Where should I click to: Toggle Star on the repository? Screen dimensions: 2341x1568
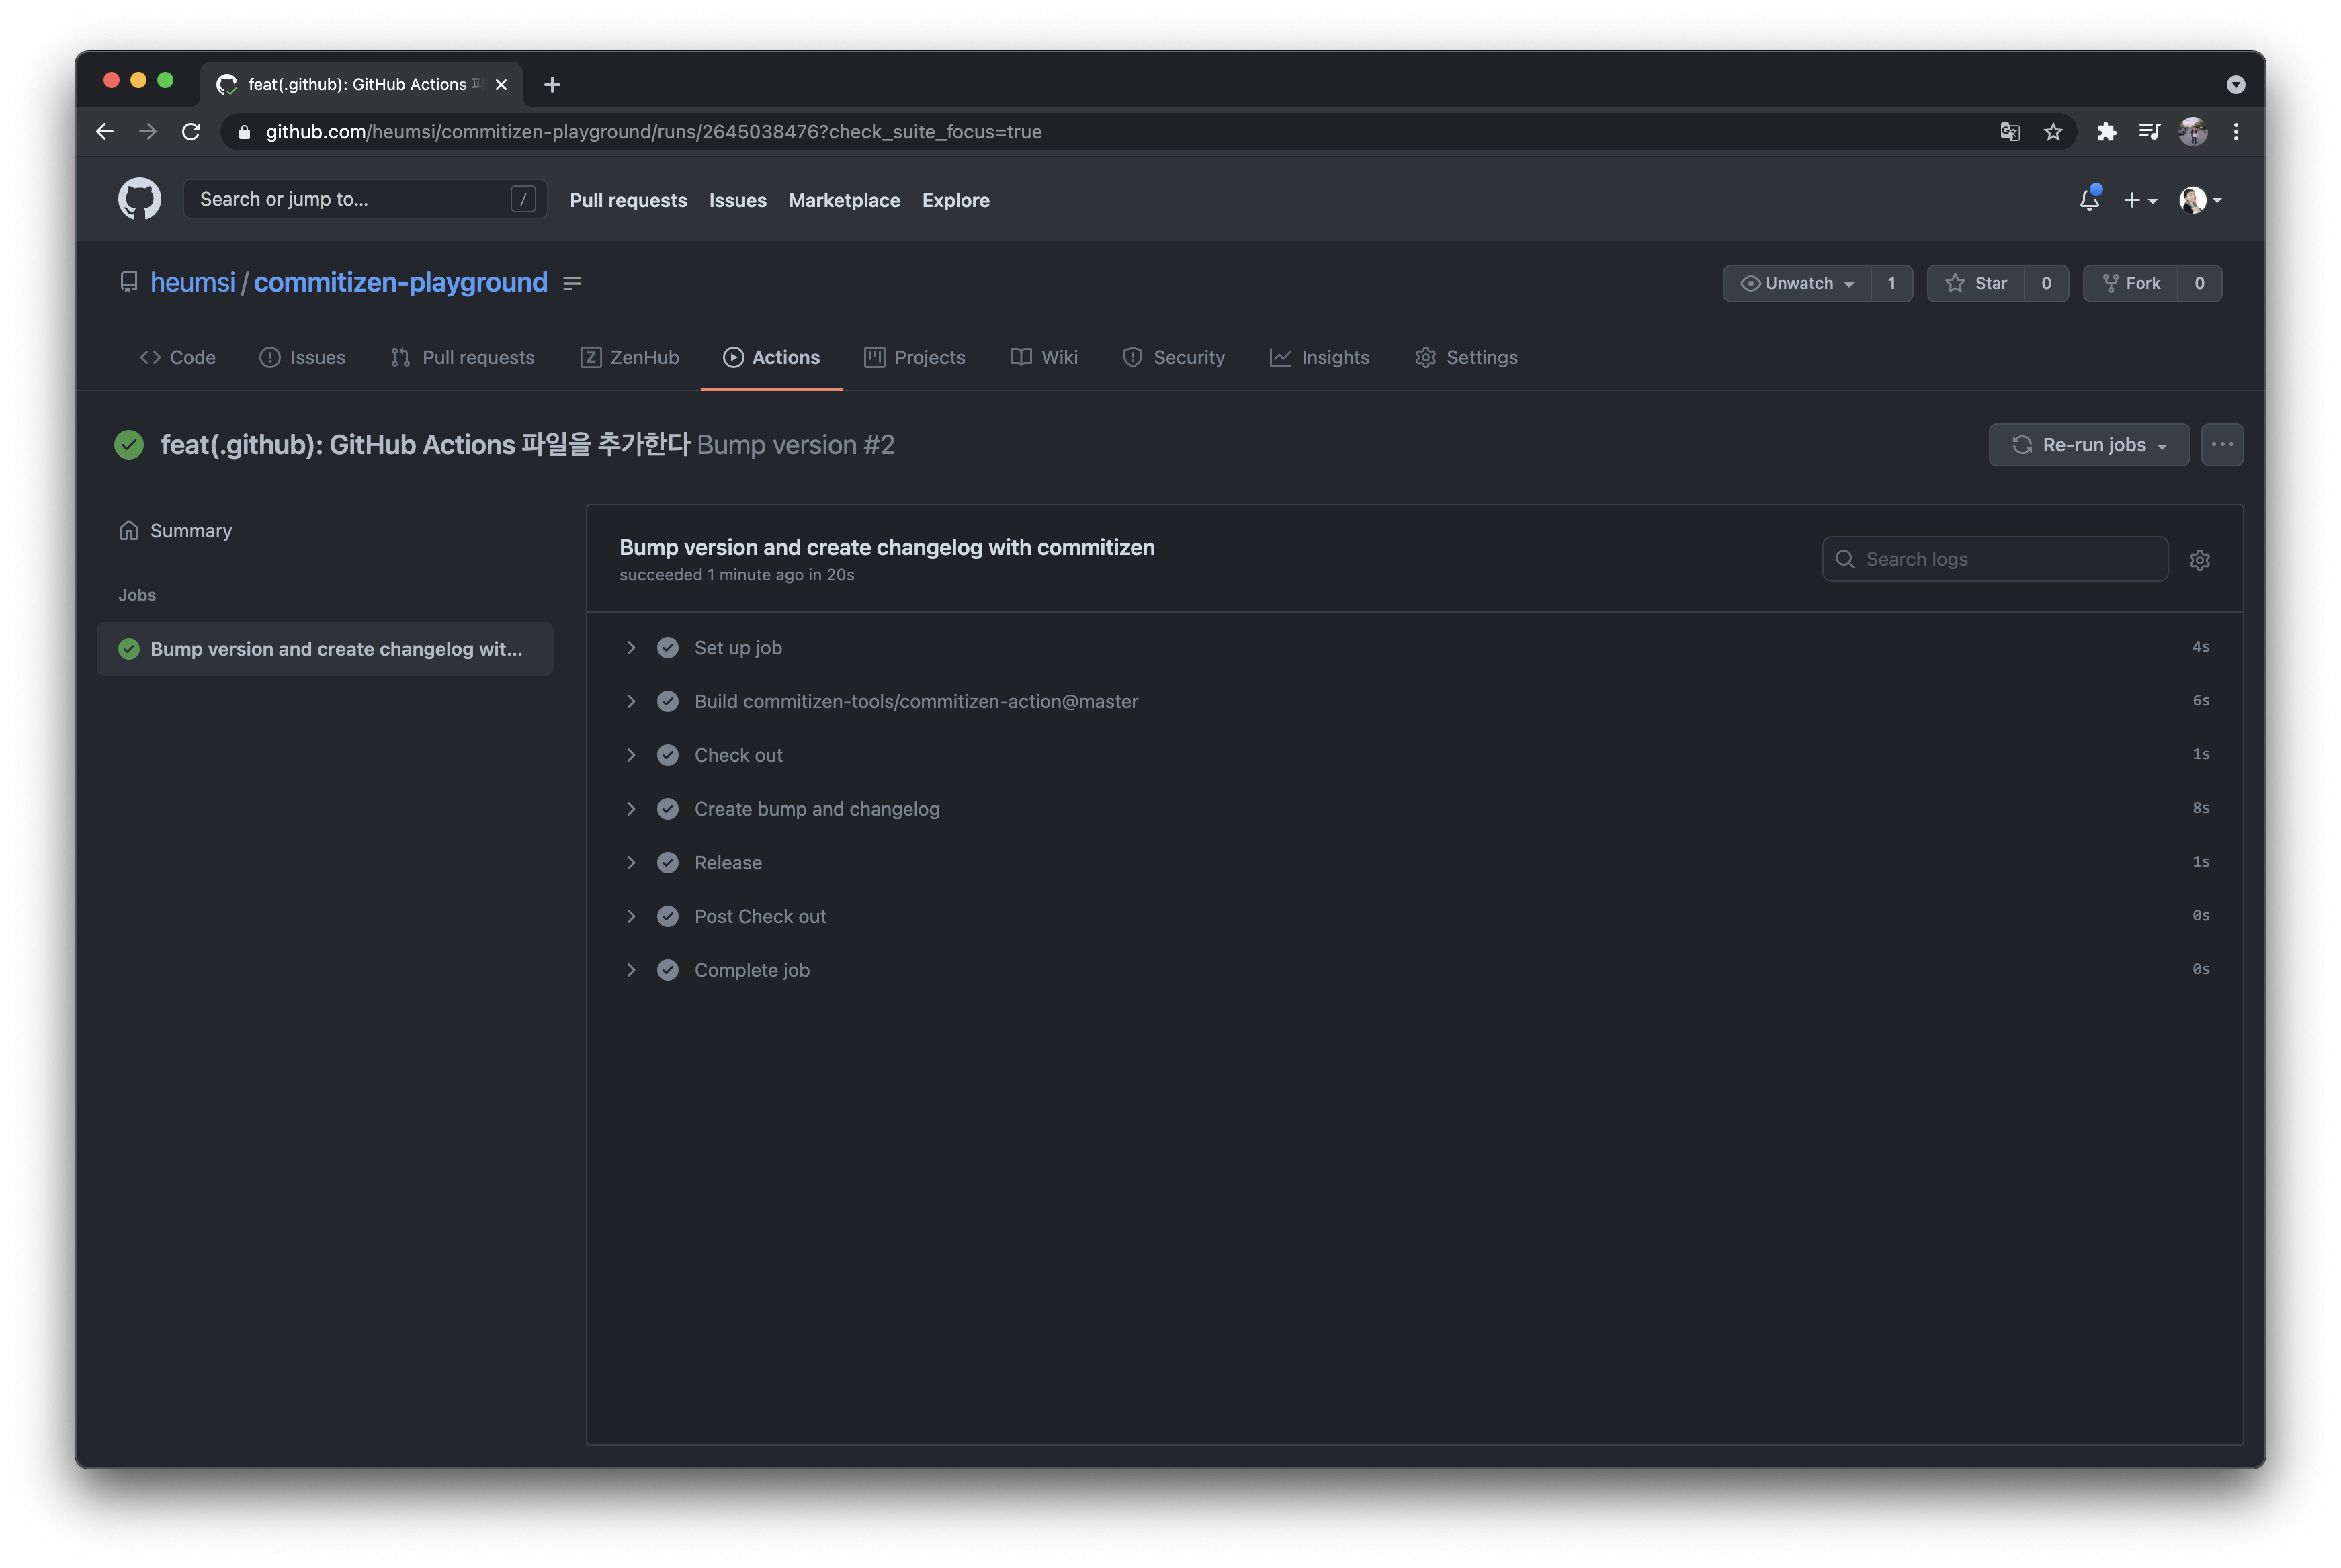[1977, 284]
